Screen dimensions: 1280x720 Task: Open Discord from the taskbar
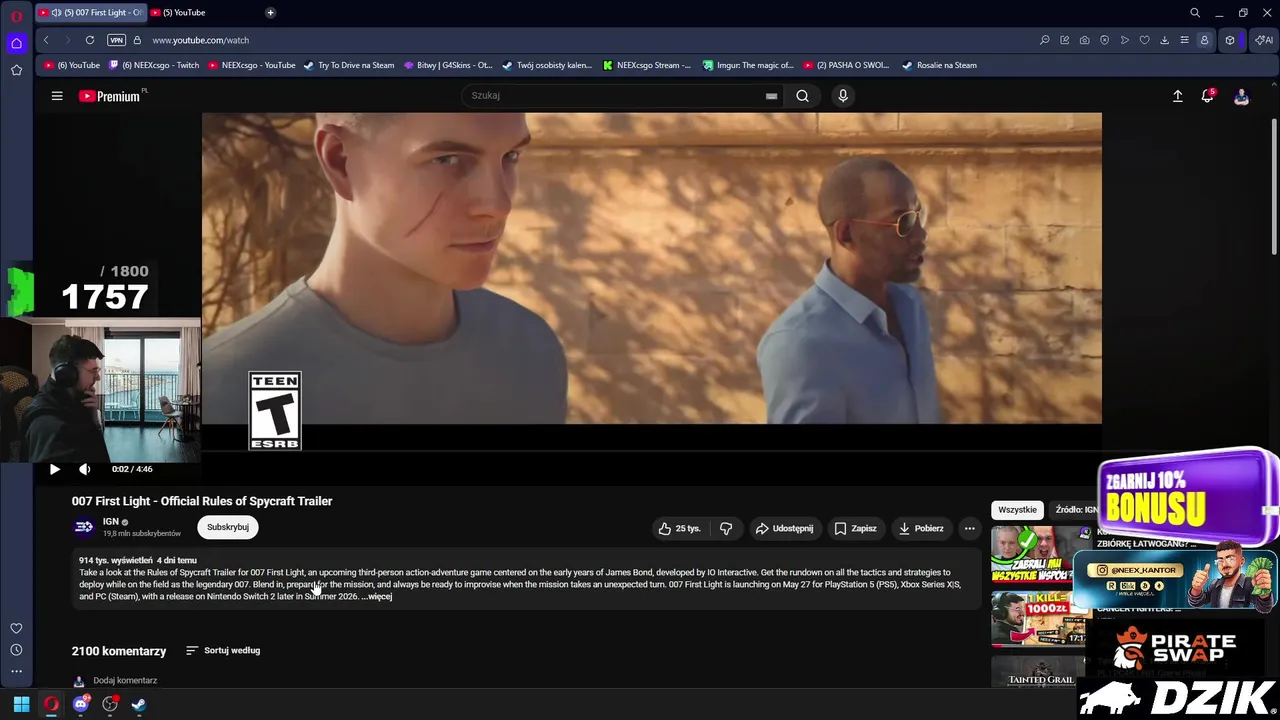tap(81, 704)
